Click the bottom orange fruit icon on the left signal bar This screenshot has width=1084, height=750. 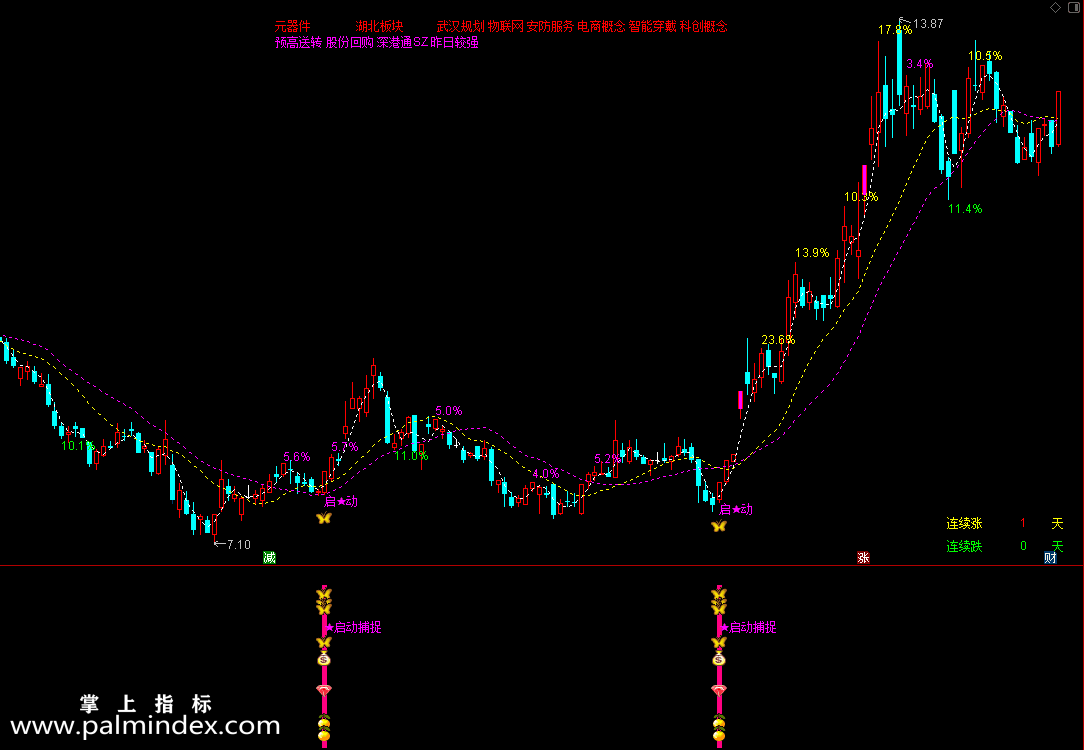click(324, 735)
